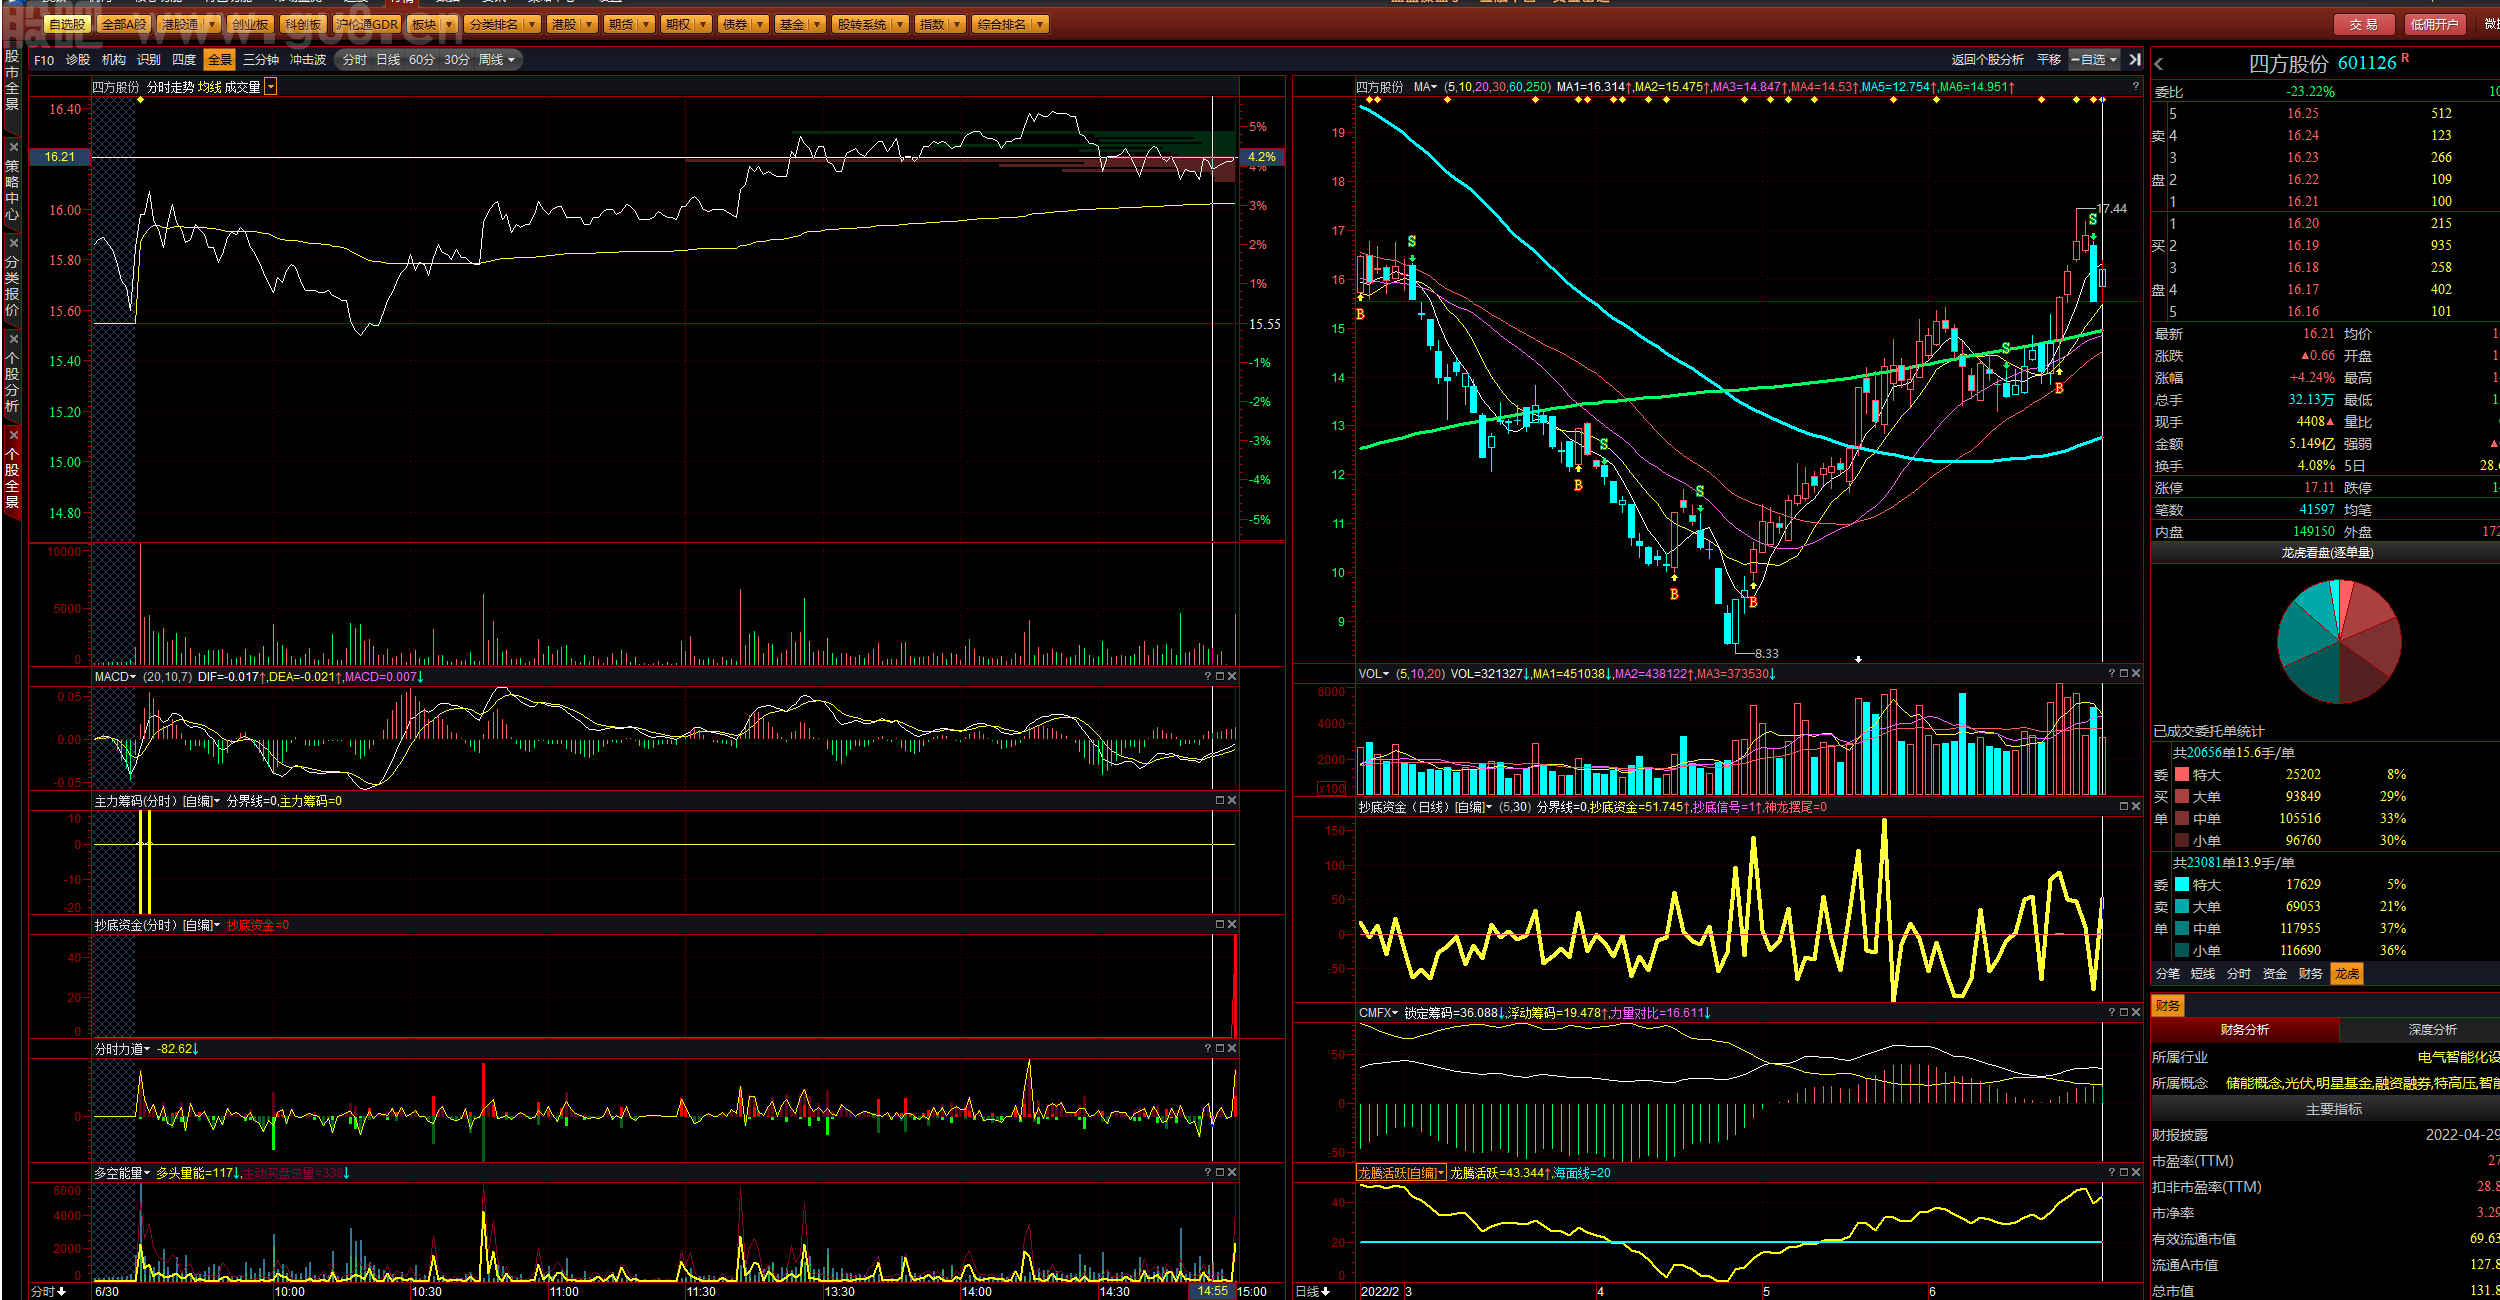Open the 港股通 dropdown arrow
The image size is (2500, 1300).
211,24
